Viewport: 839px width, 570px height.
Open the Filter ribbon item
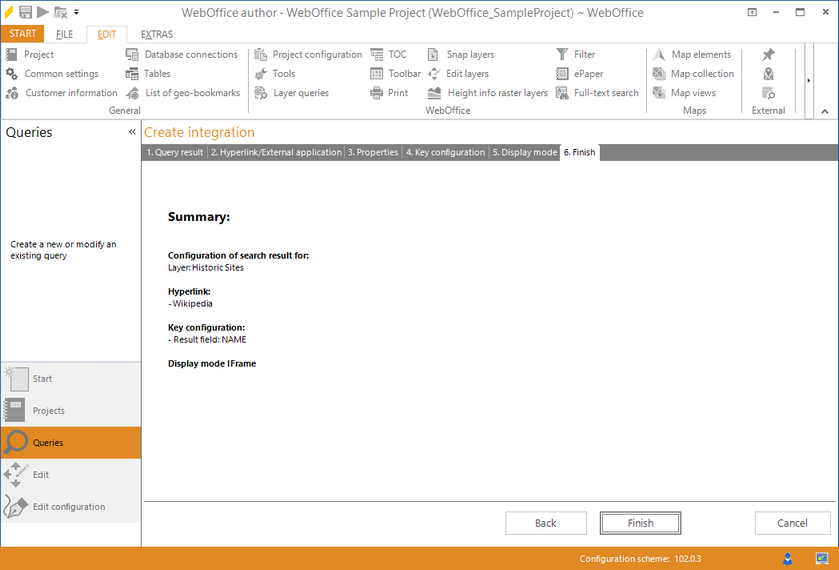tap(576, 54)
